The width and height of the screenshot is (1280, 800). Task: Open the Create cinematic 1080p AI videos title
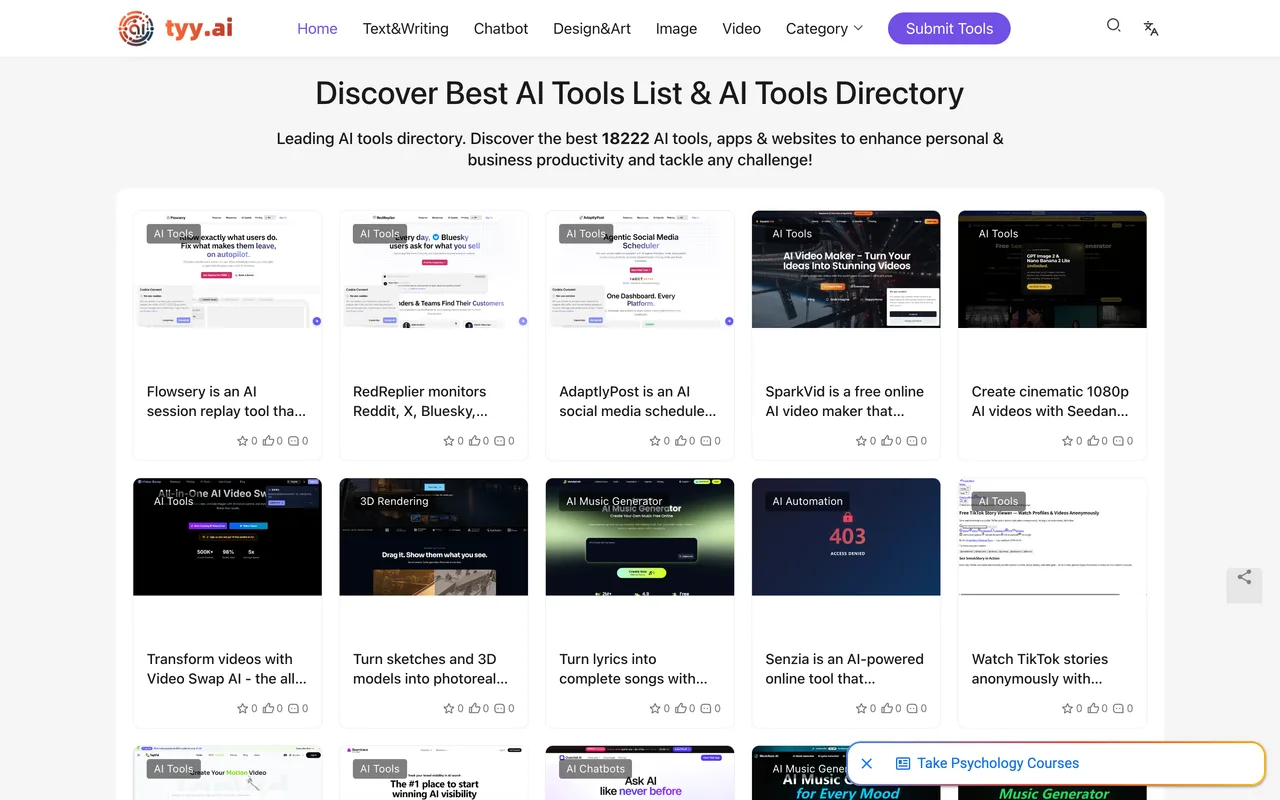pos(1051,401)
